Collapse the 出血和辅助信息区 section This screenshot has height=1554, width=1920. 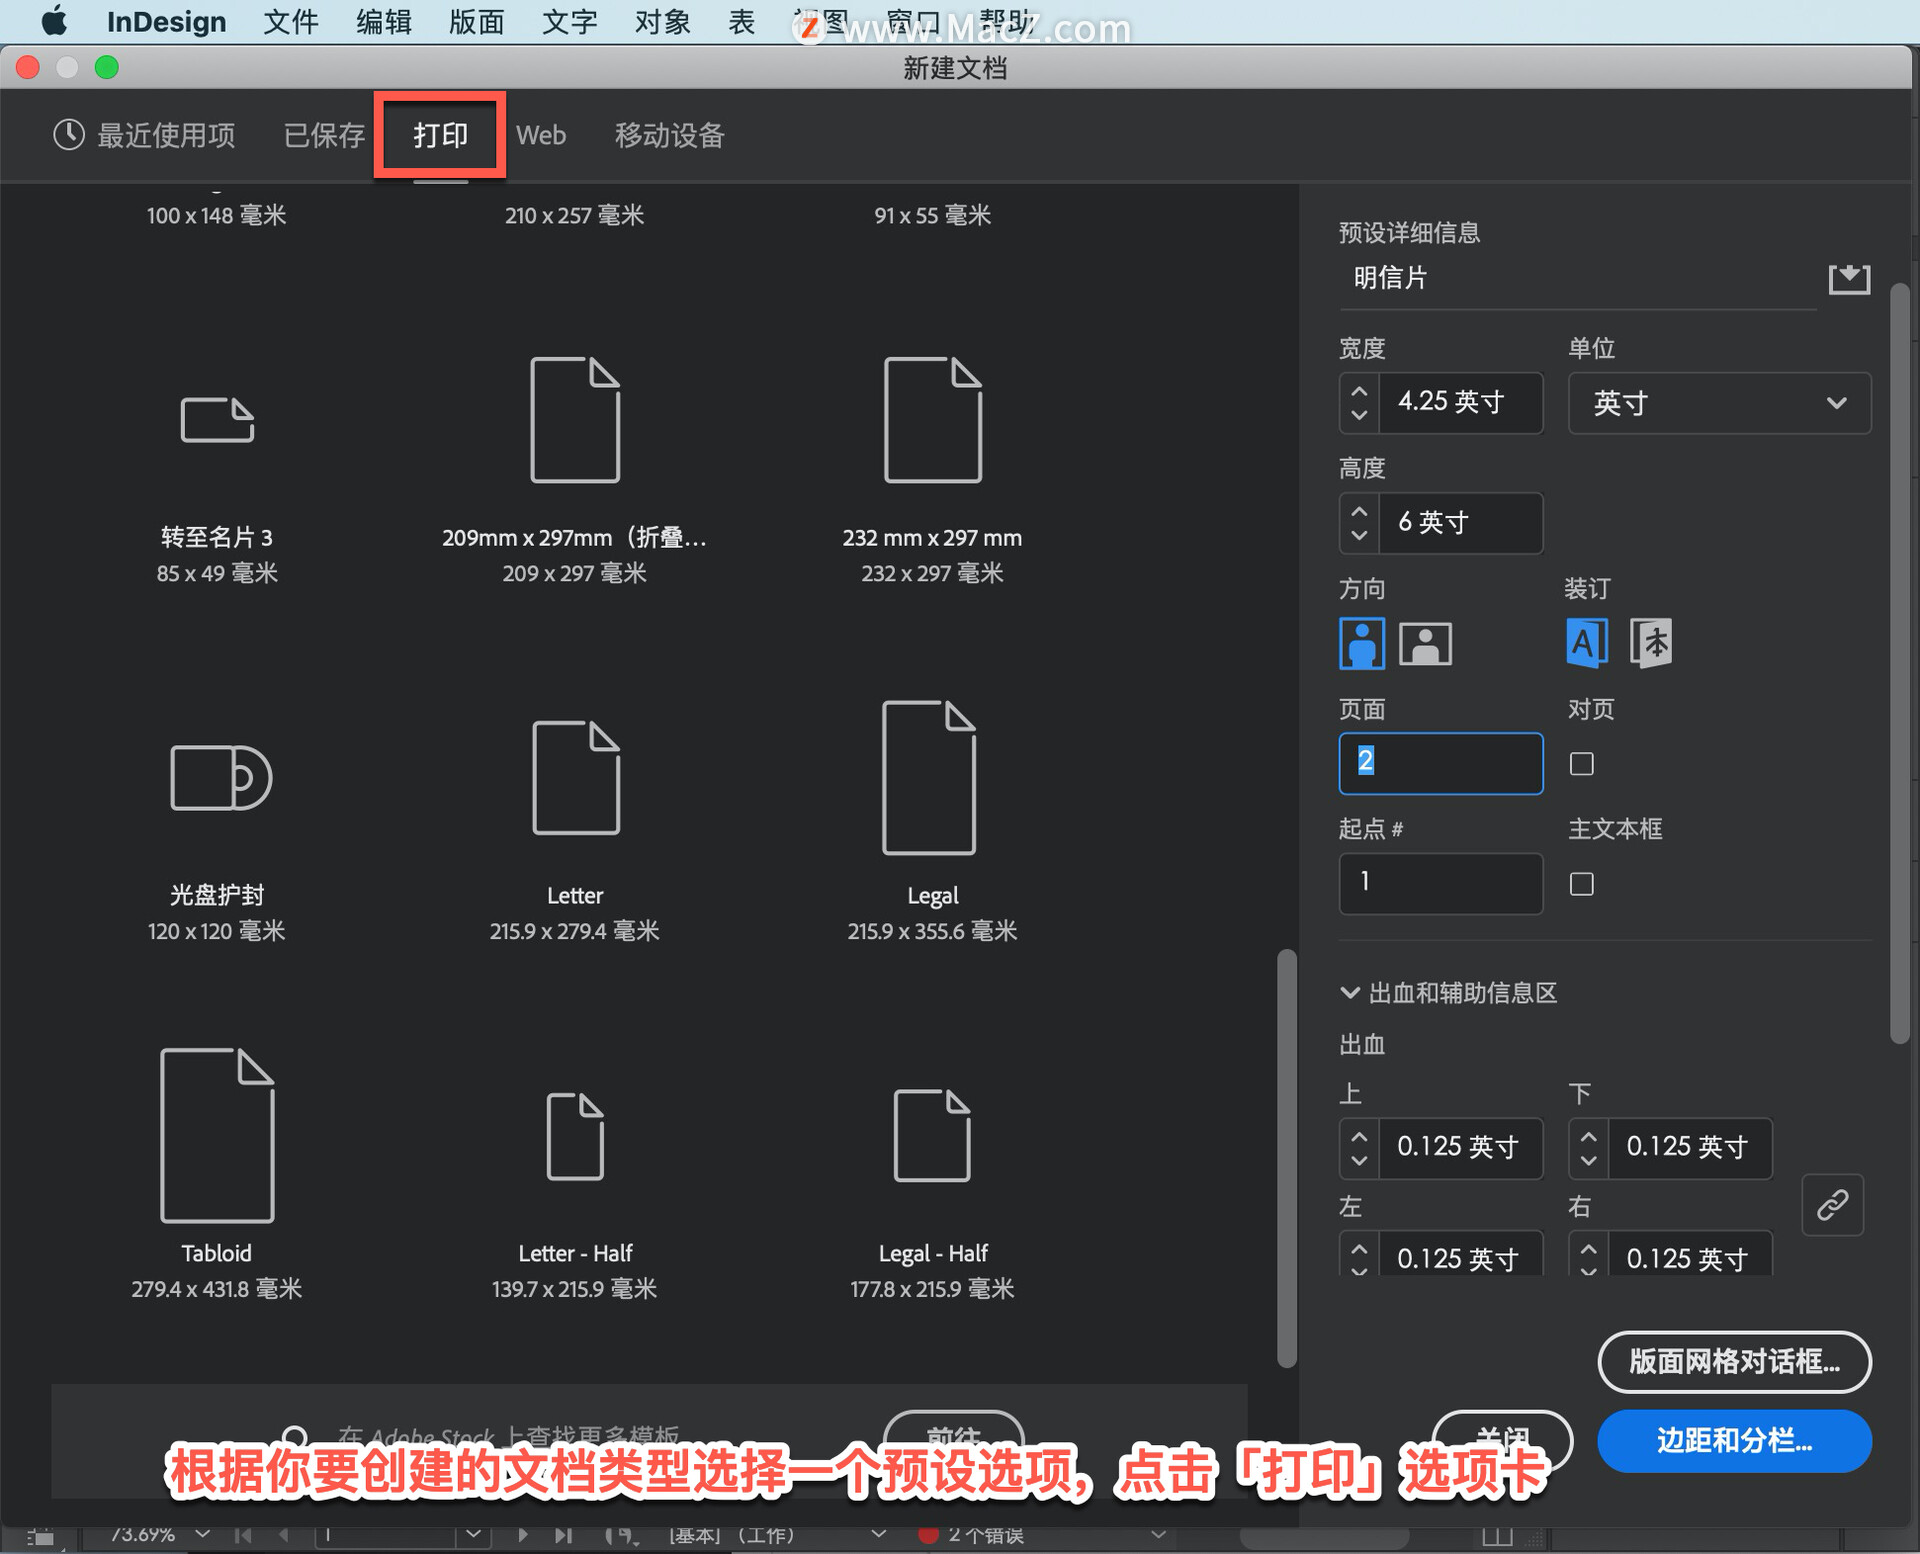point(1349,993)
